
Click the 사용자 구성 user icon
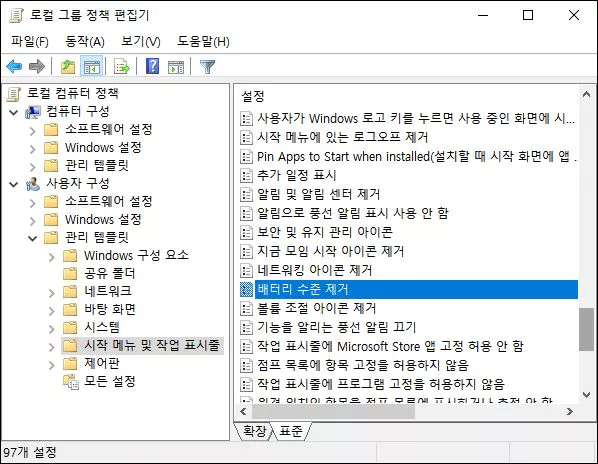point(33,184)
